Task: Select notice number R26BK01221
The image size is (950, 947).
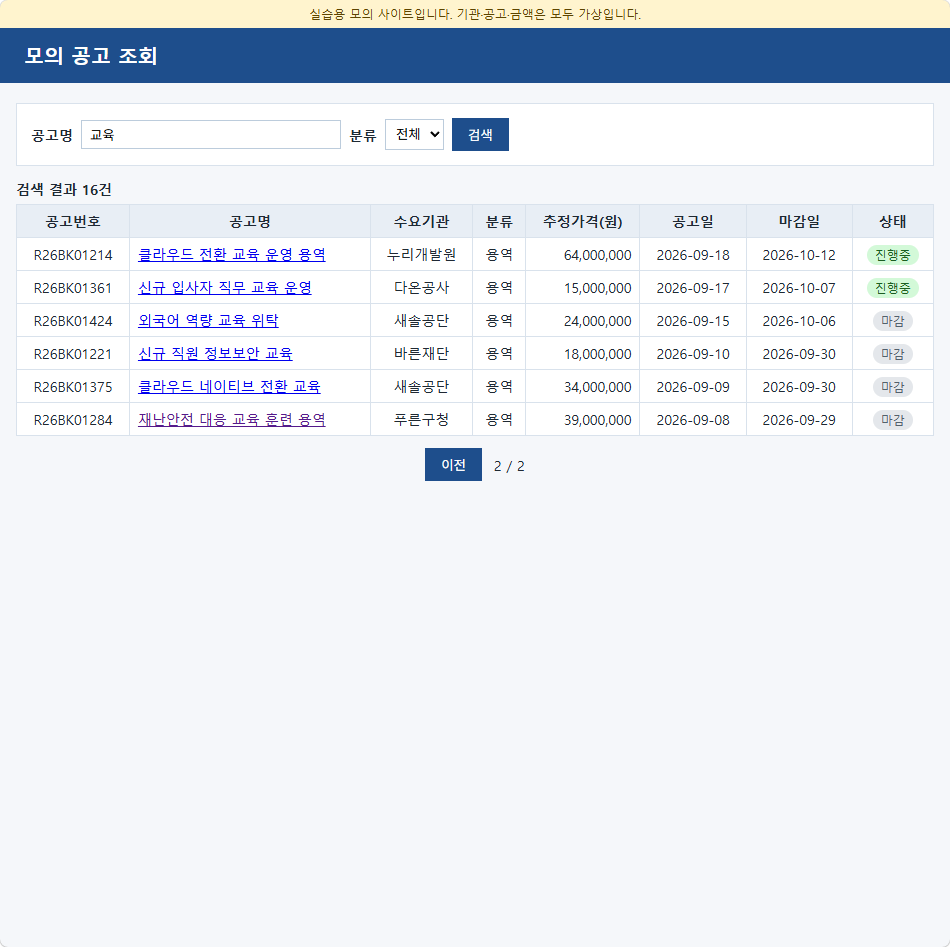Action: tap(73, 354)
